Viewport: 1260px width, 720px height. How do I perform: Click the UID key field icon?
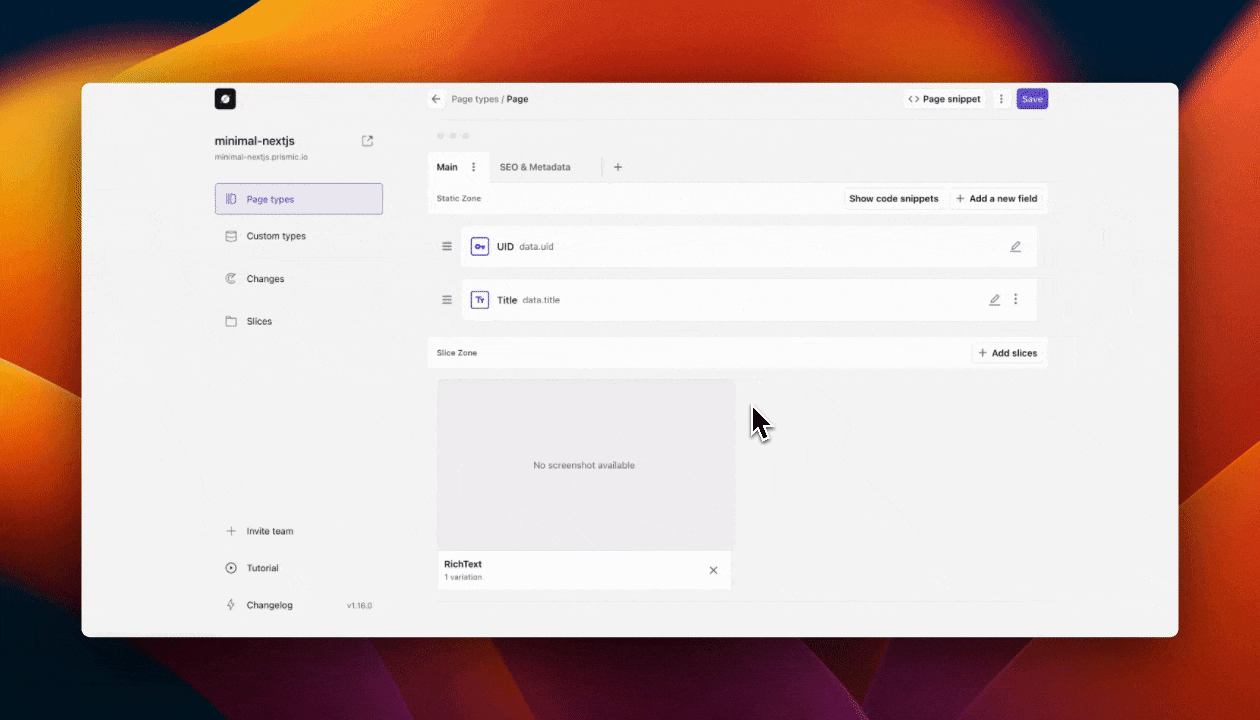coord(480,246)
